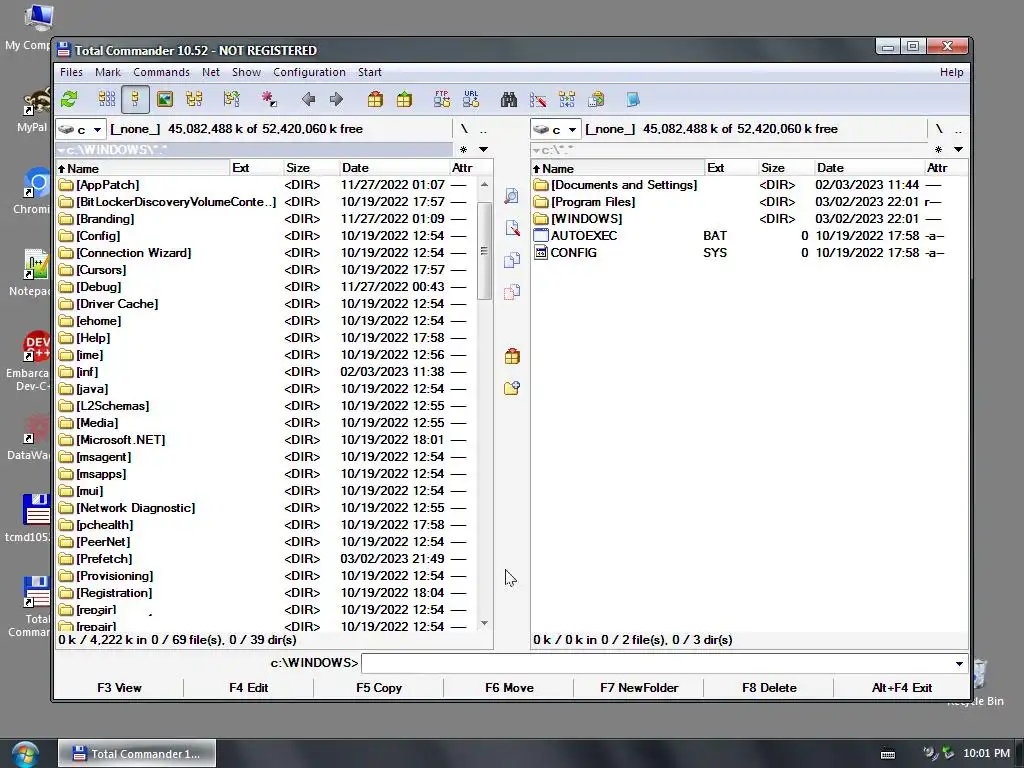Click the Move icon in vertical bar
This screenshot has height=768, width=1024.
click(512, 291)
